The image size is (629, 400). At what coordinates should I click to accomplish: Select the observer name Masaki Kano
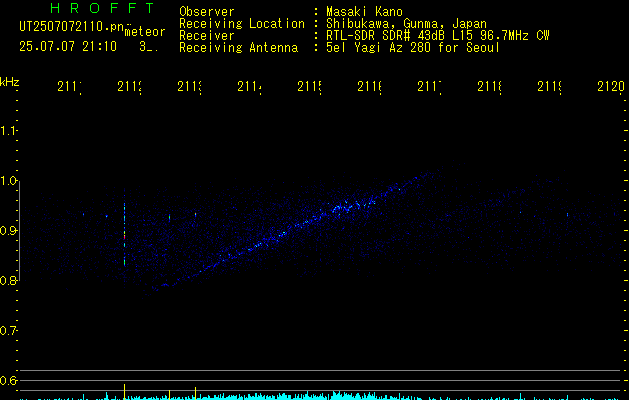364,12
